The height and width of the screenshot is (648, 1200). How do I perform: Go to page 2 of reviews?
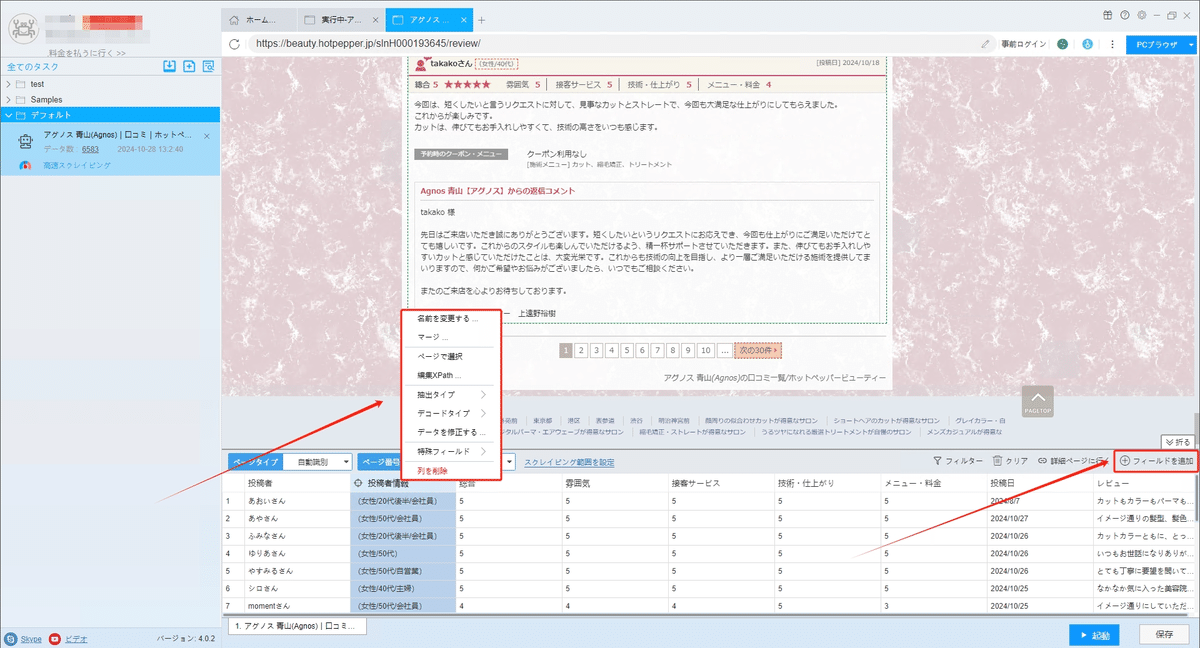pyautogui.click(x=581, y=350)
